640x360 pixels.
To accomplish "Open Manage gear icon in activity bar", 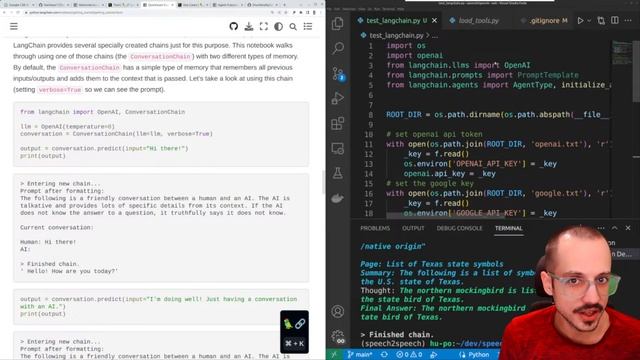I will tap(338, 337).
